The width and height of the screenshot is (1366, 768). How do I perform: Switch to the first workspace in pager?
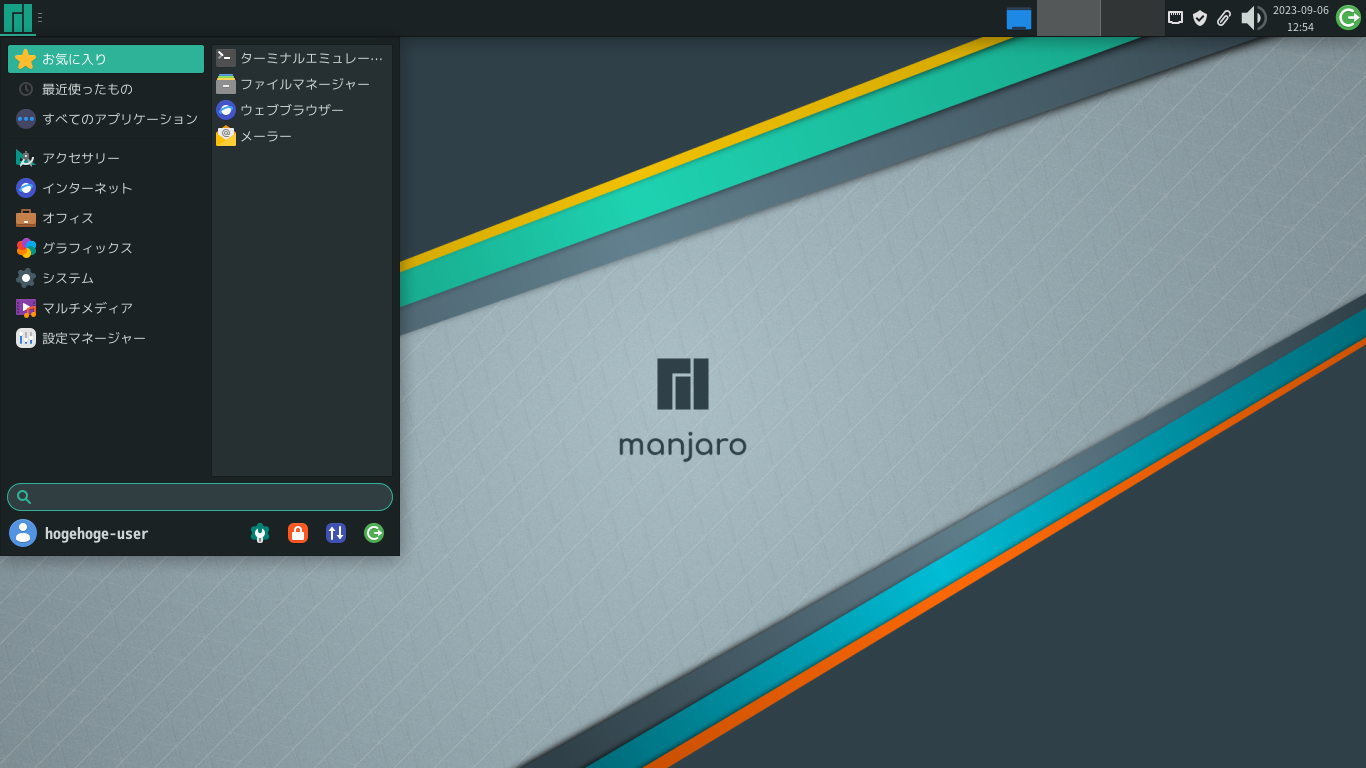(x=1068, y=18)
